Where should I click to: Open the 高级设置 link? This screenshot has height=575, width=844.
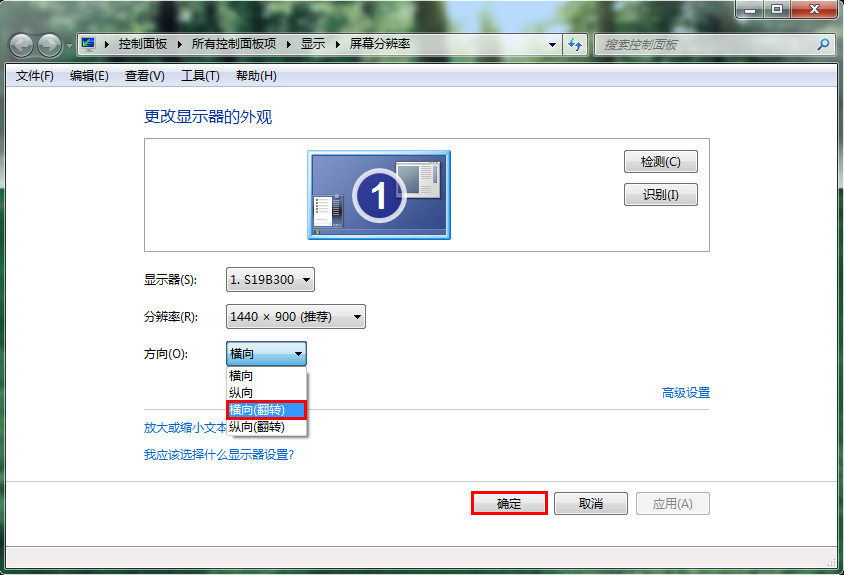click(x=686, y=393)
